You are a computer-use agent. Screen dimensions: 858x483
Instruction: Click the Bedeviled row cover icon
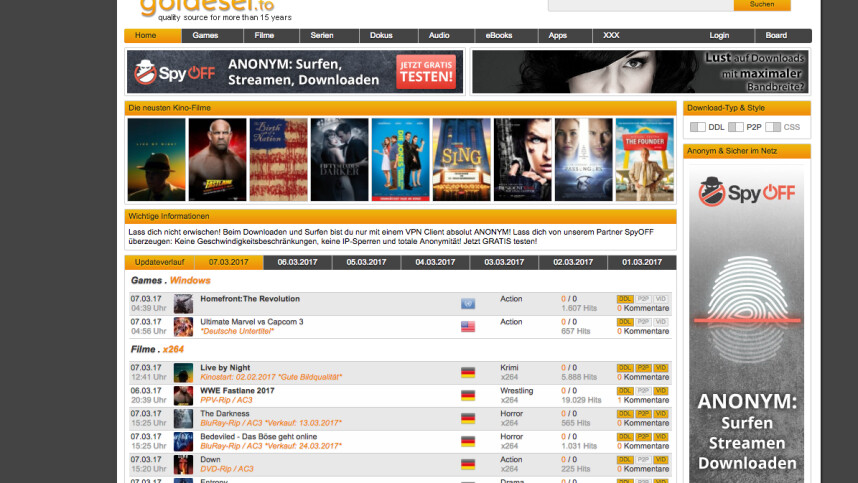coord(183,441)
